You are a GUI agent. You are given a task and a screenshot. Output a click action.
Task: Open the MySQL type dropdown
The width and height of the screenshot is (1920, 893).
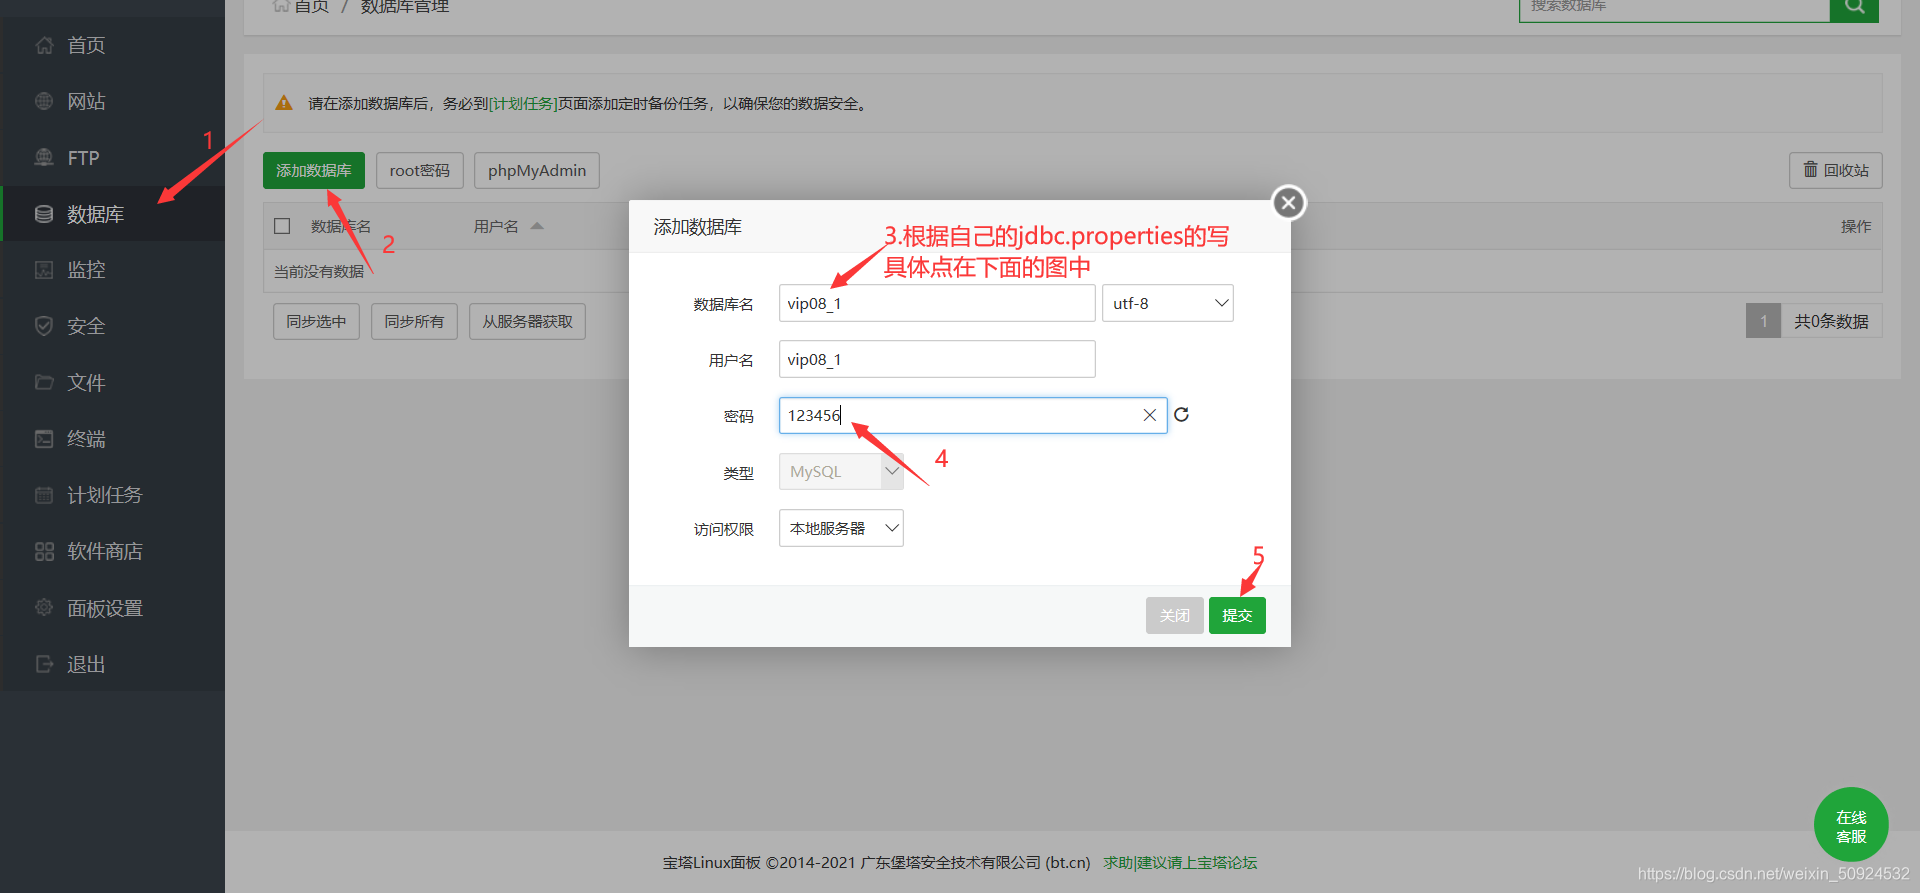[841, 472]
